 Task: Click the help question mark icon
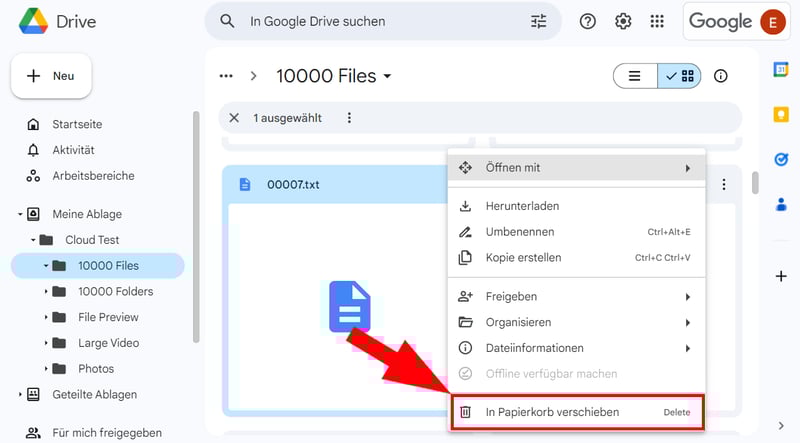click(x=588, y=21)
